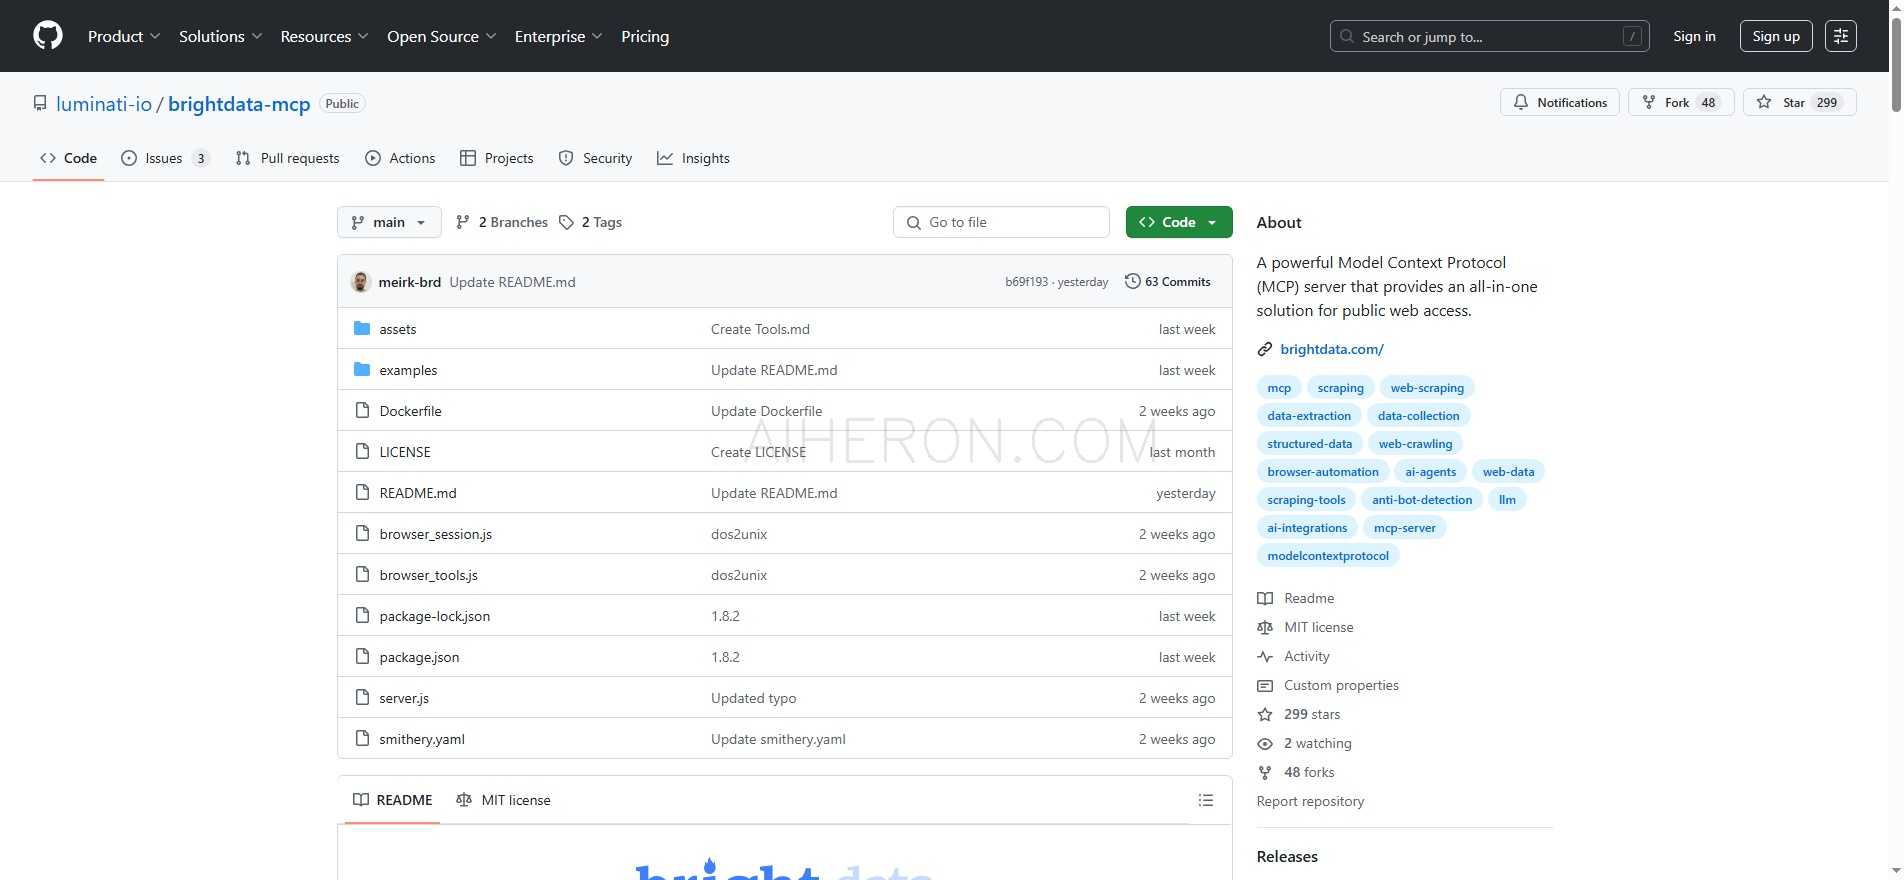This screenshot has width=1904, height=880.
Task: Switch to Pull requests tab
Action: (287, 158)
